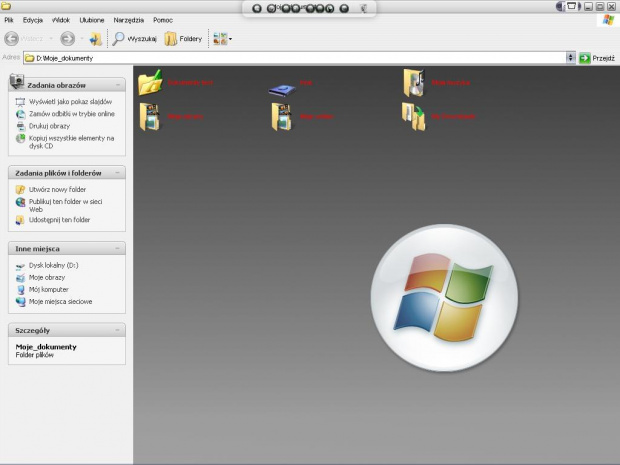
Task: Click the drive icon beside Dysk lokalny
Action: click(x=20, y=266)
